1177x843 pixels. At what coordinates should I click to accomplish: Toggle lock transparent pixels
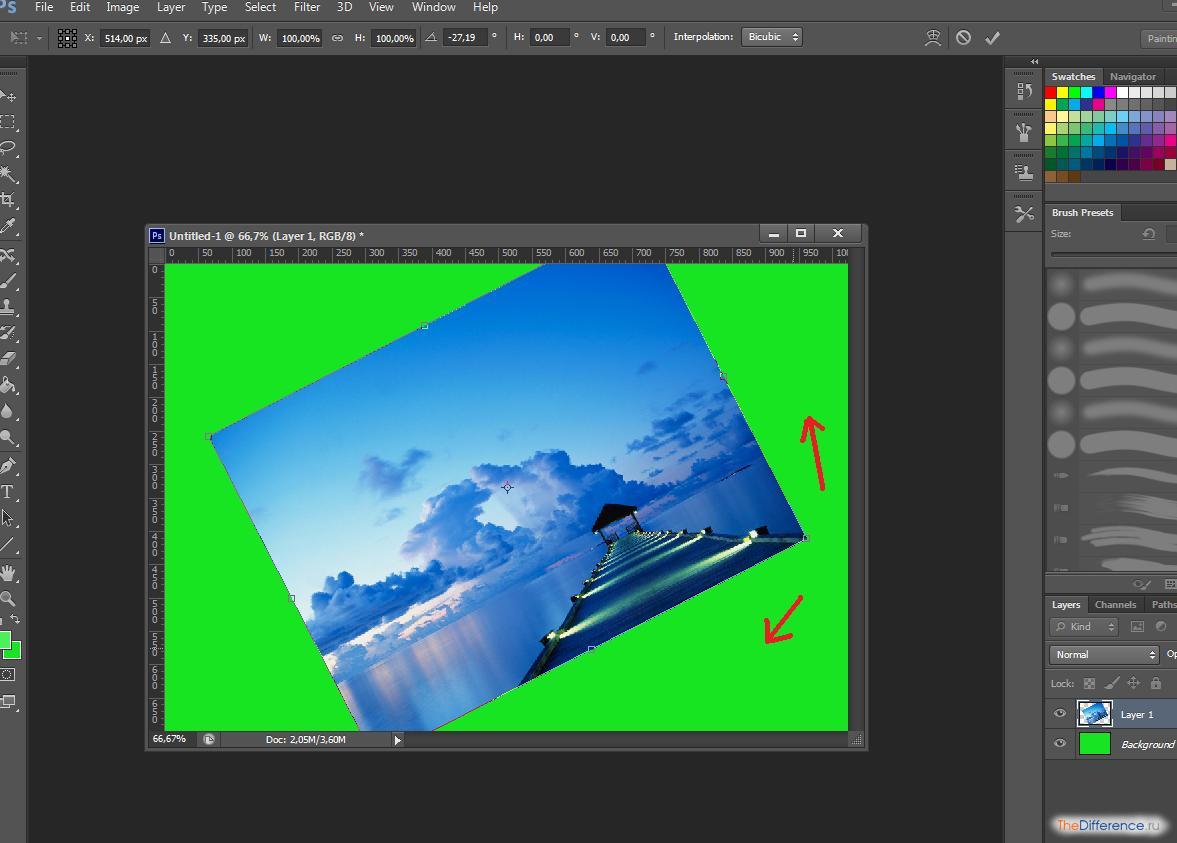click(x=1089, y=683)
